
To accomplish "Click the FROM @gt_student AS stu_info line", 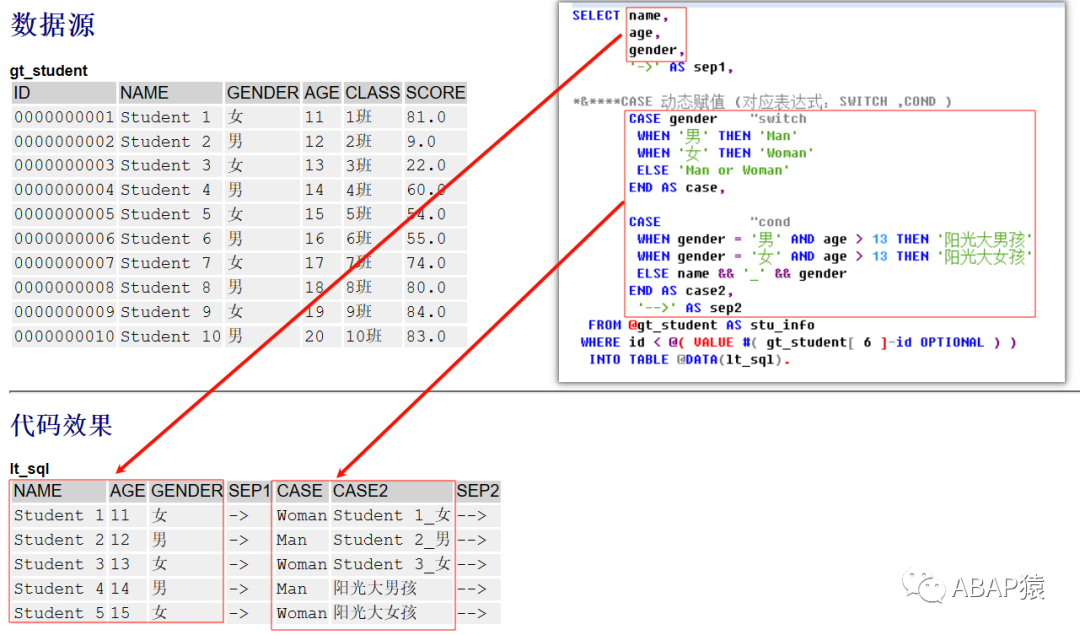I will (x=701, y=325).
